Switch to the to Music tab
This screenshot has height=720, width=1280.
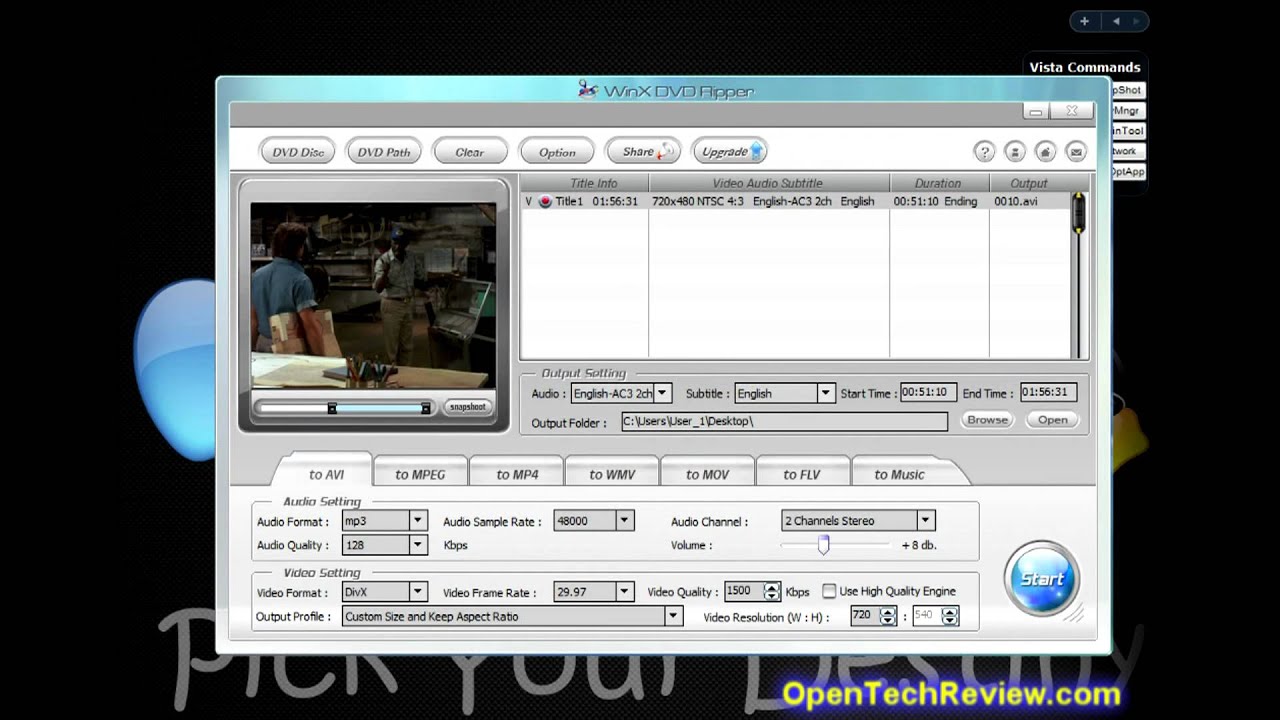tap(899, 474)
